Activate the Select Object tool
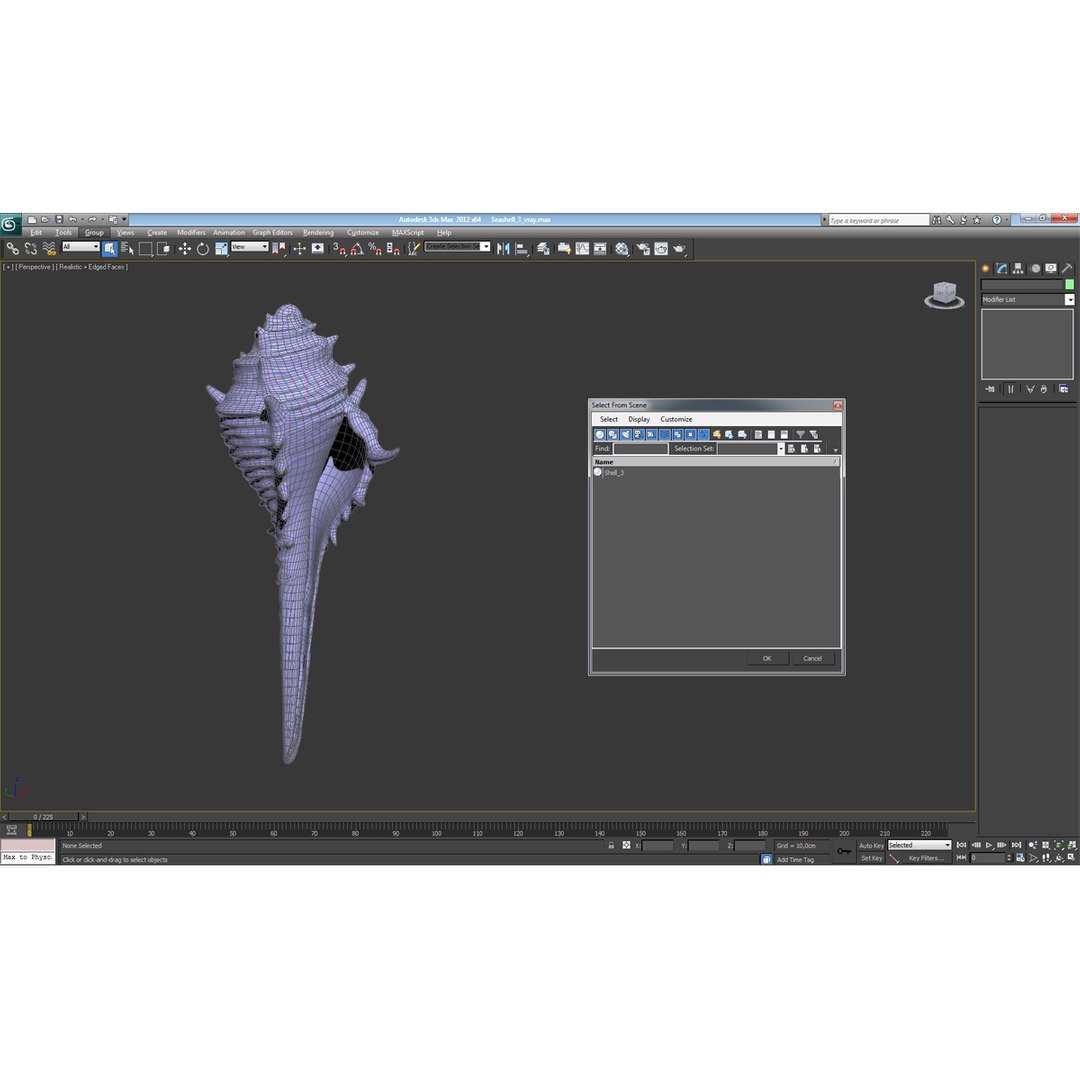Viewport: 1080px width, 1080px height. coord(110,249)
